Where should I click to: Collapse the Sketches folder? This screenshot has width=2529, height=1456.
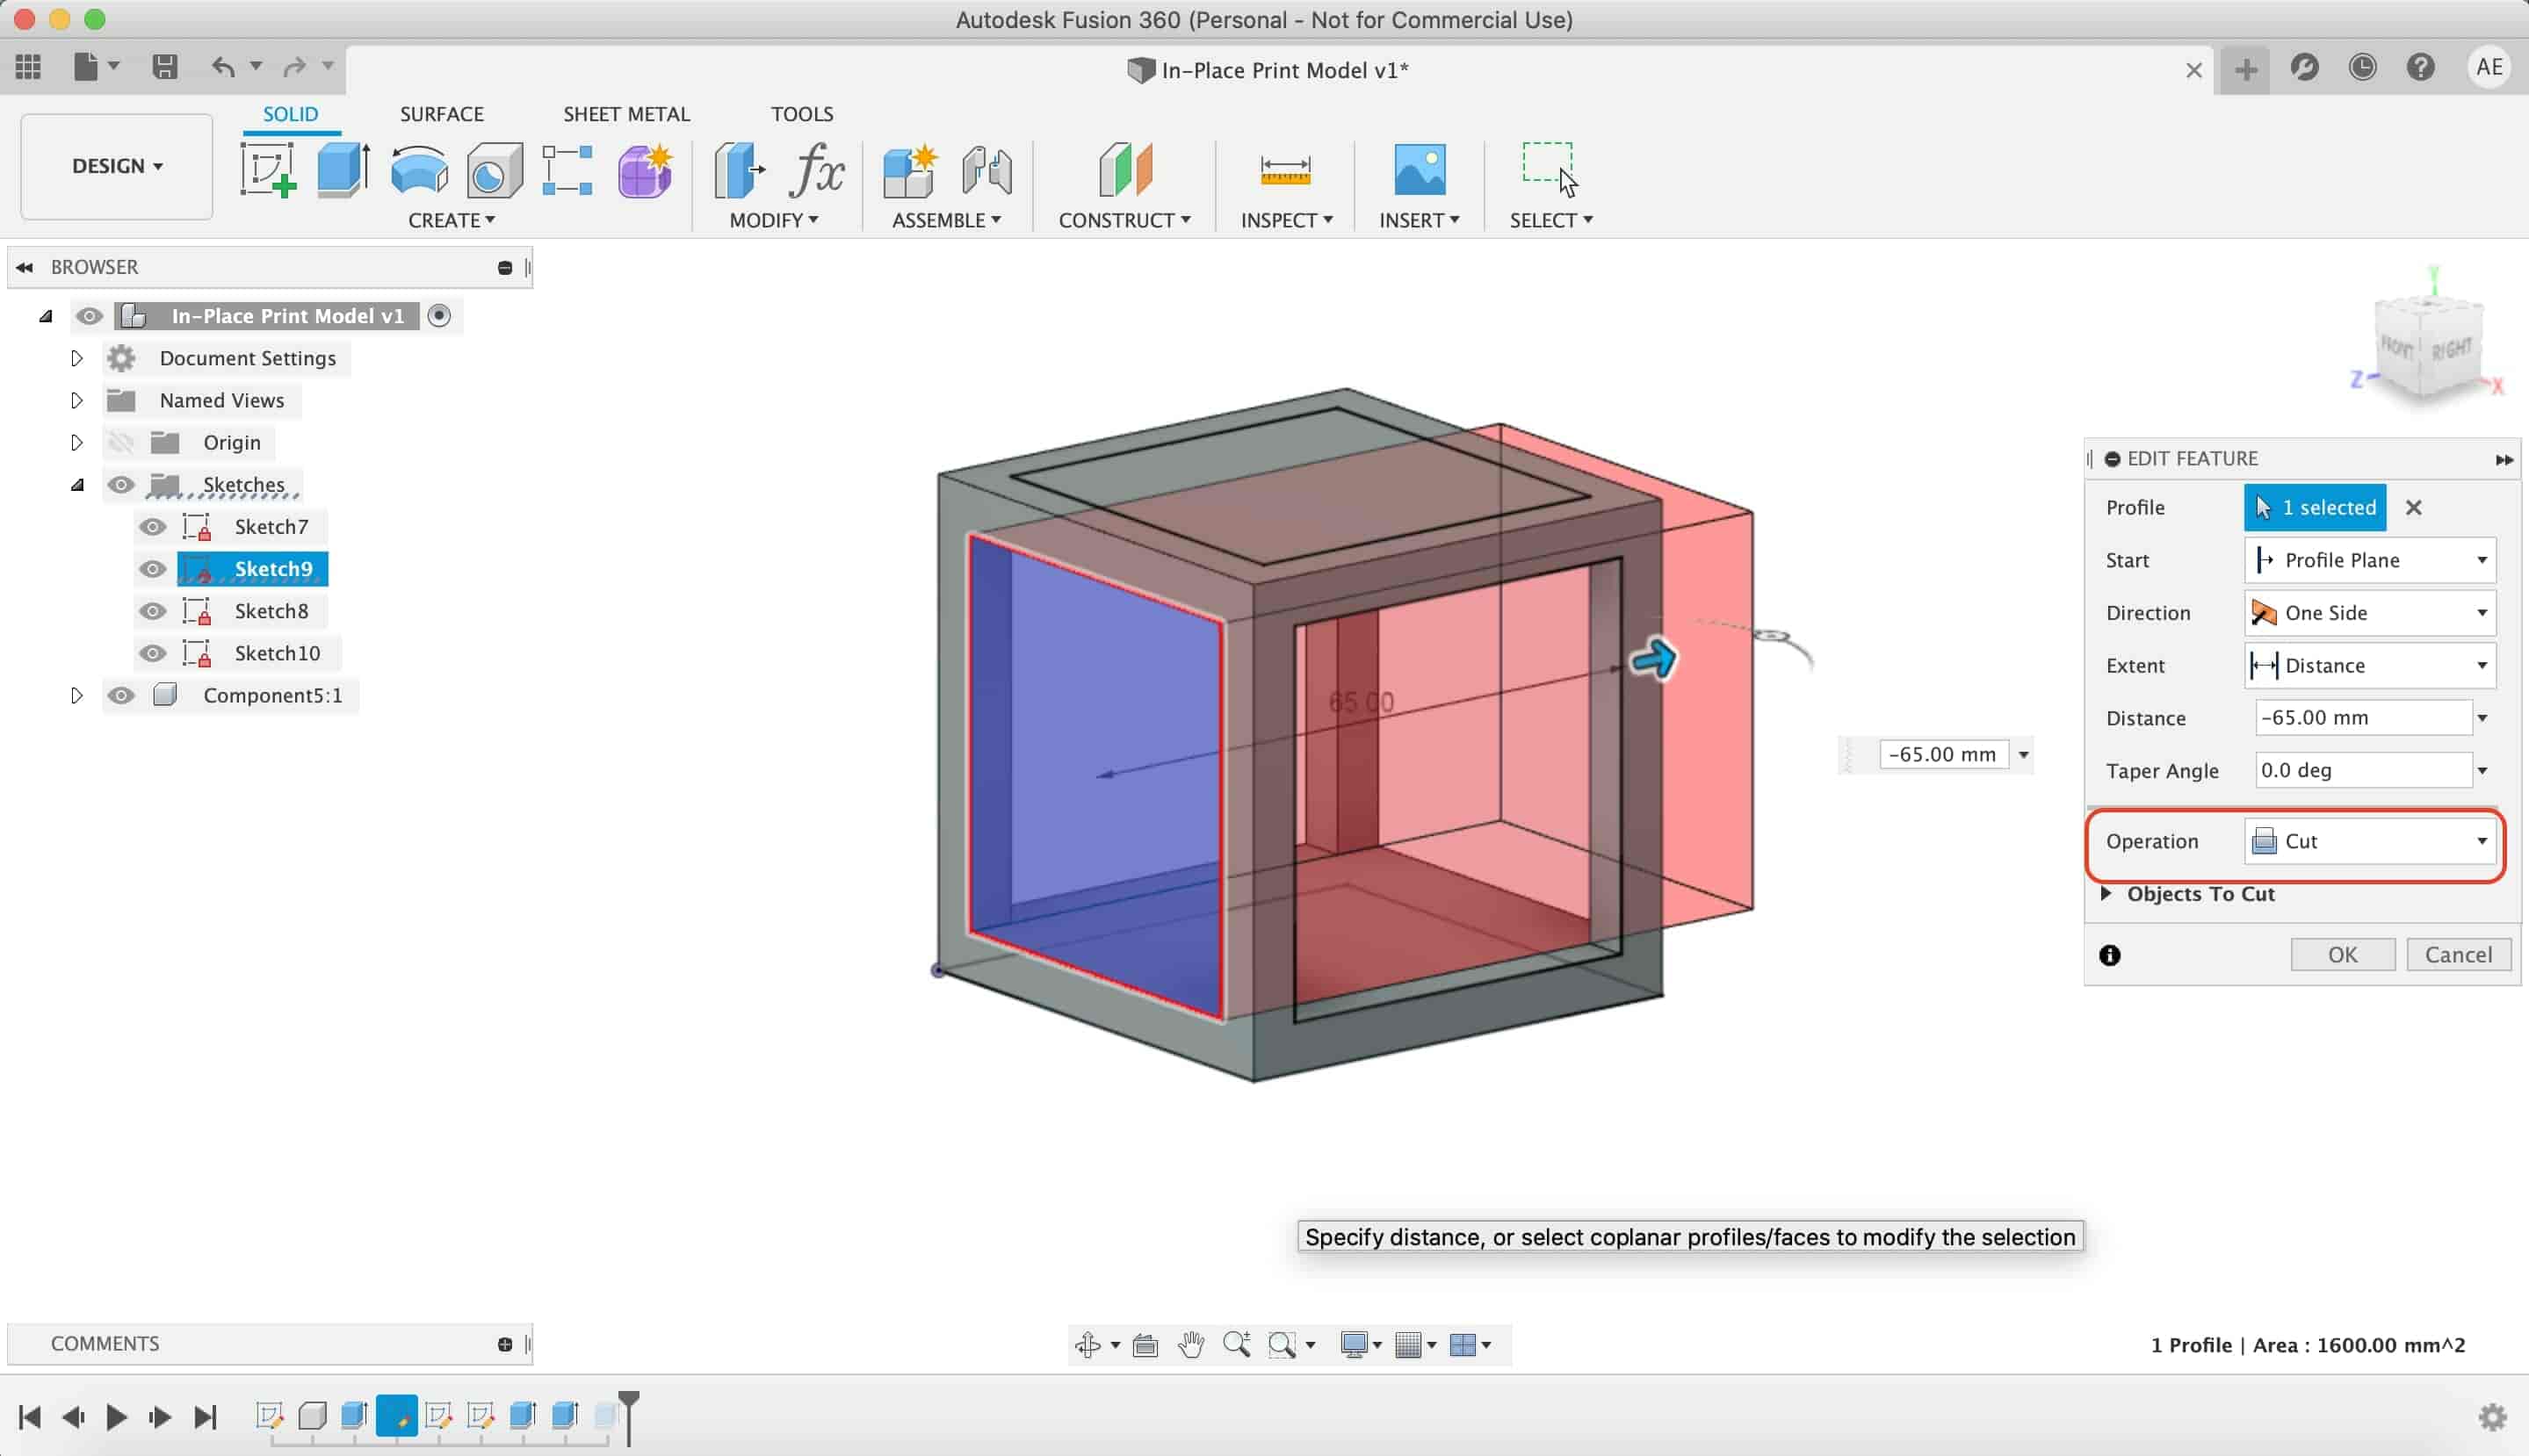77,485
